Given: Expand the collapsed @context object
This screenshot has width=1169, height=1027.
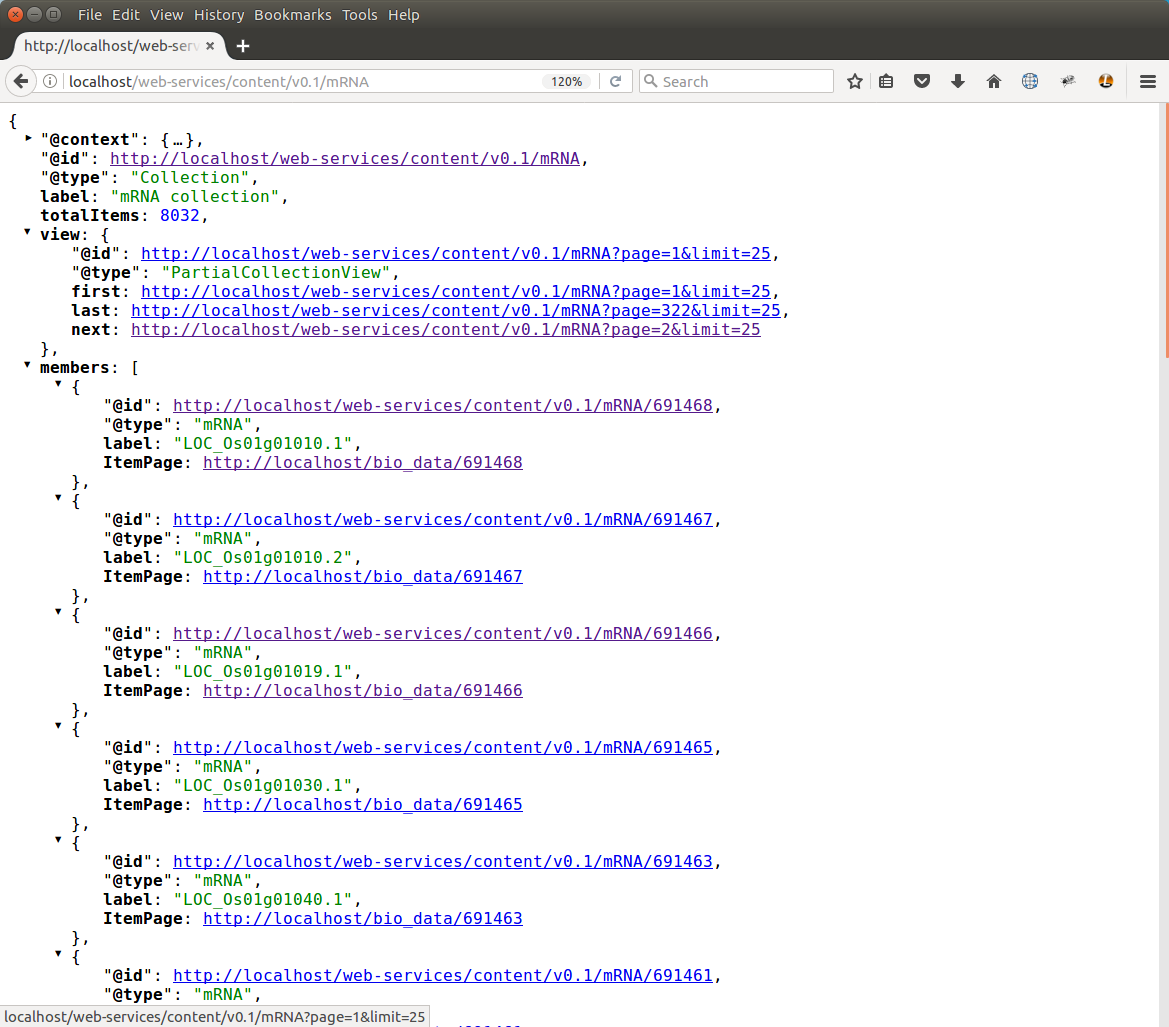Looking at the screenshot, I should [x=28, y=137].
